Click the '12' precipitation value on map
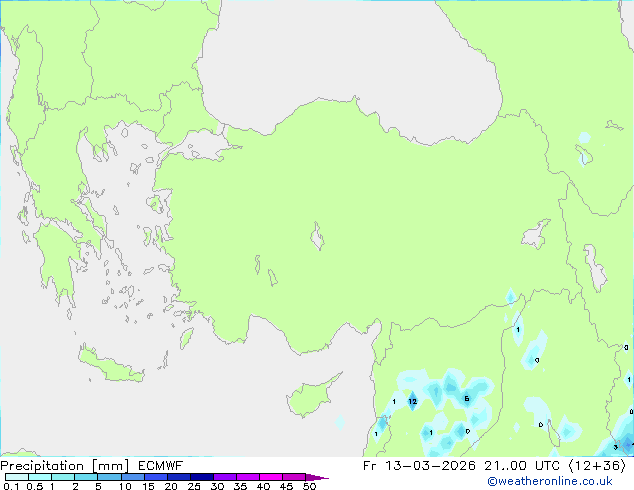This screenshot has height=490, width=634. click(412, 401)
